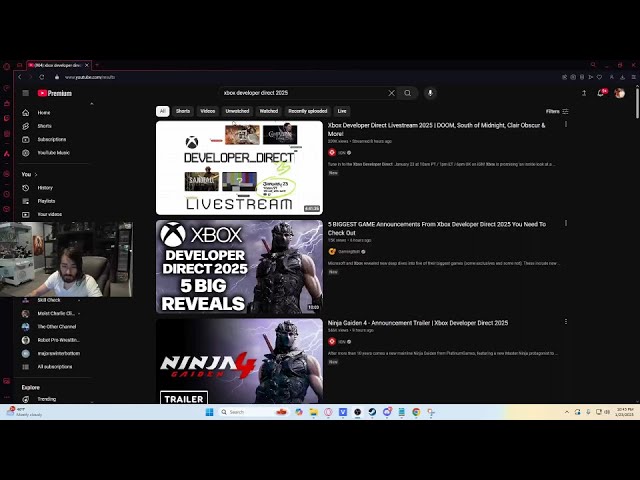640x480 pixels.
Task: Open the channel under 5 BIGGEST video
Action: (347, 252)
